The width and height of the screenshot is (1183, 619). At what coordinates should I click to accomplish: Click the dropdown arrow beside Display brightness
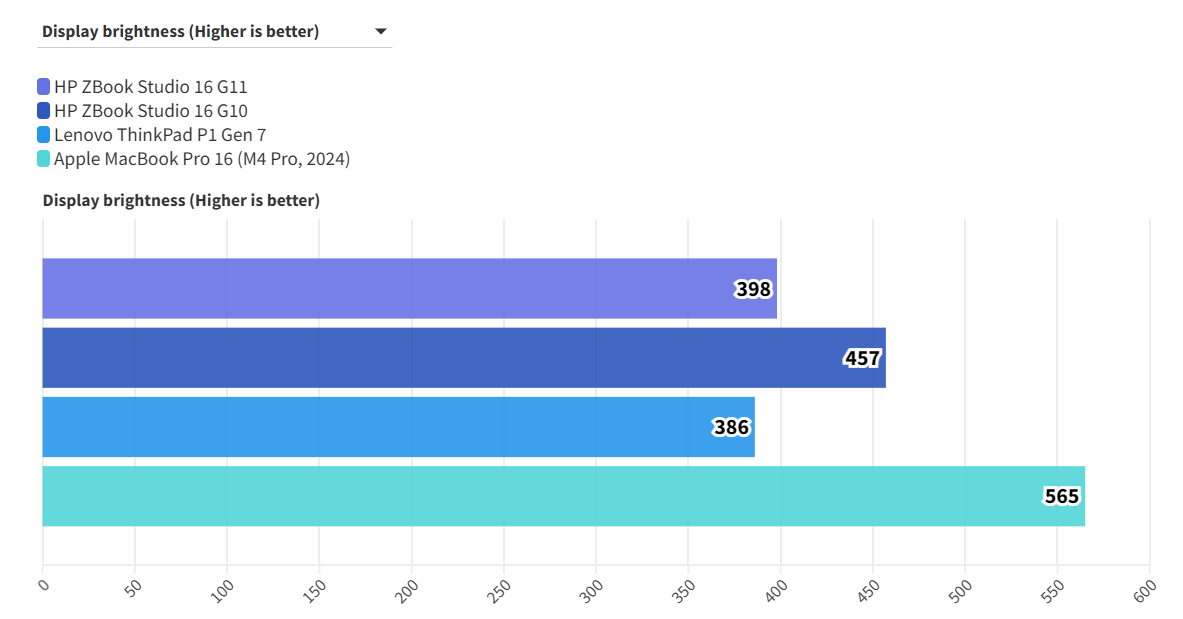(381, 32)
